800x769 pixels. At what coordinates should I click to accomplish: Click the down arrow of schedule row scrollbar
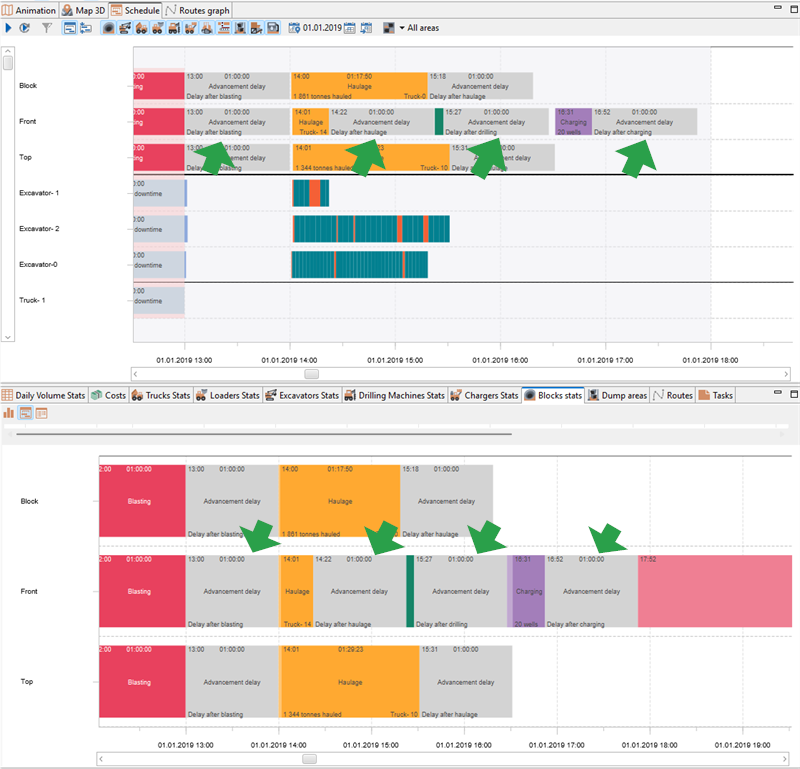[8, 337]
